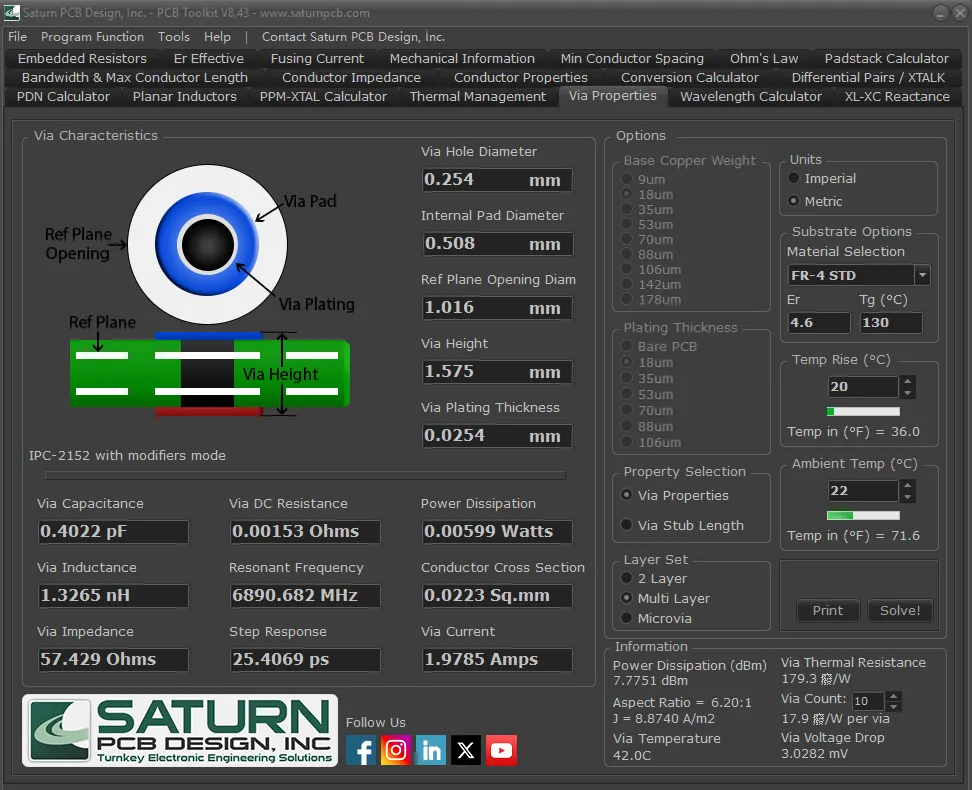The height and width of the screenshot is (790, 972).
Task: Click the Internal Pad Diameter field
Action: pyautogui.click(x=497, y=244)
